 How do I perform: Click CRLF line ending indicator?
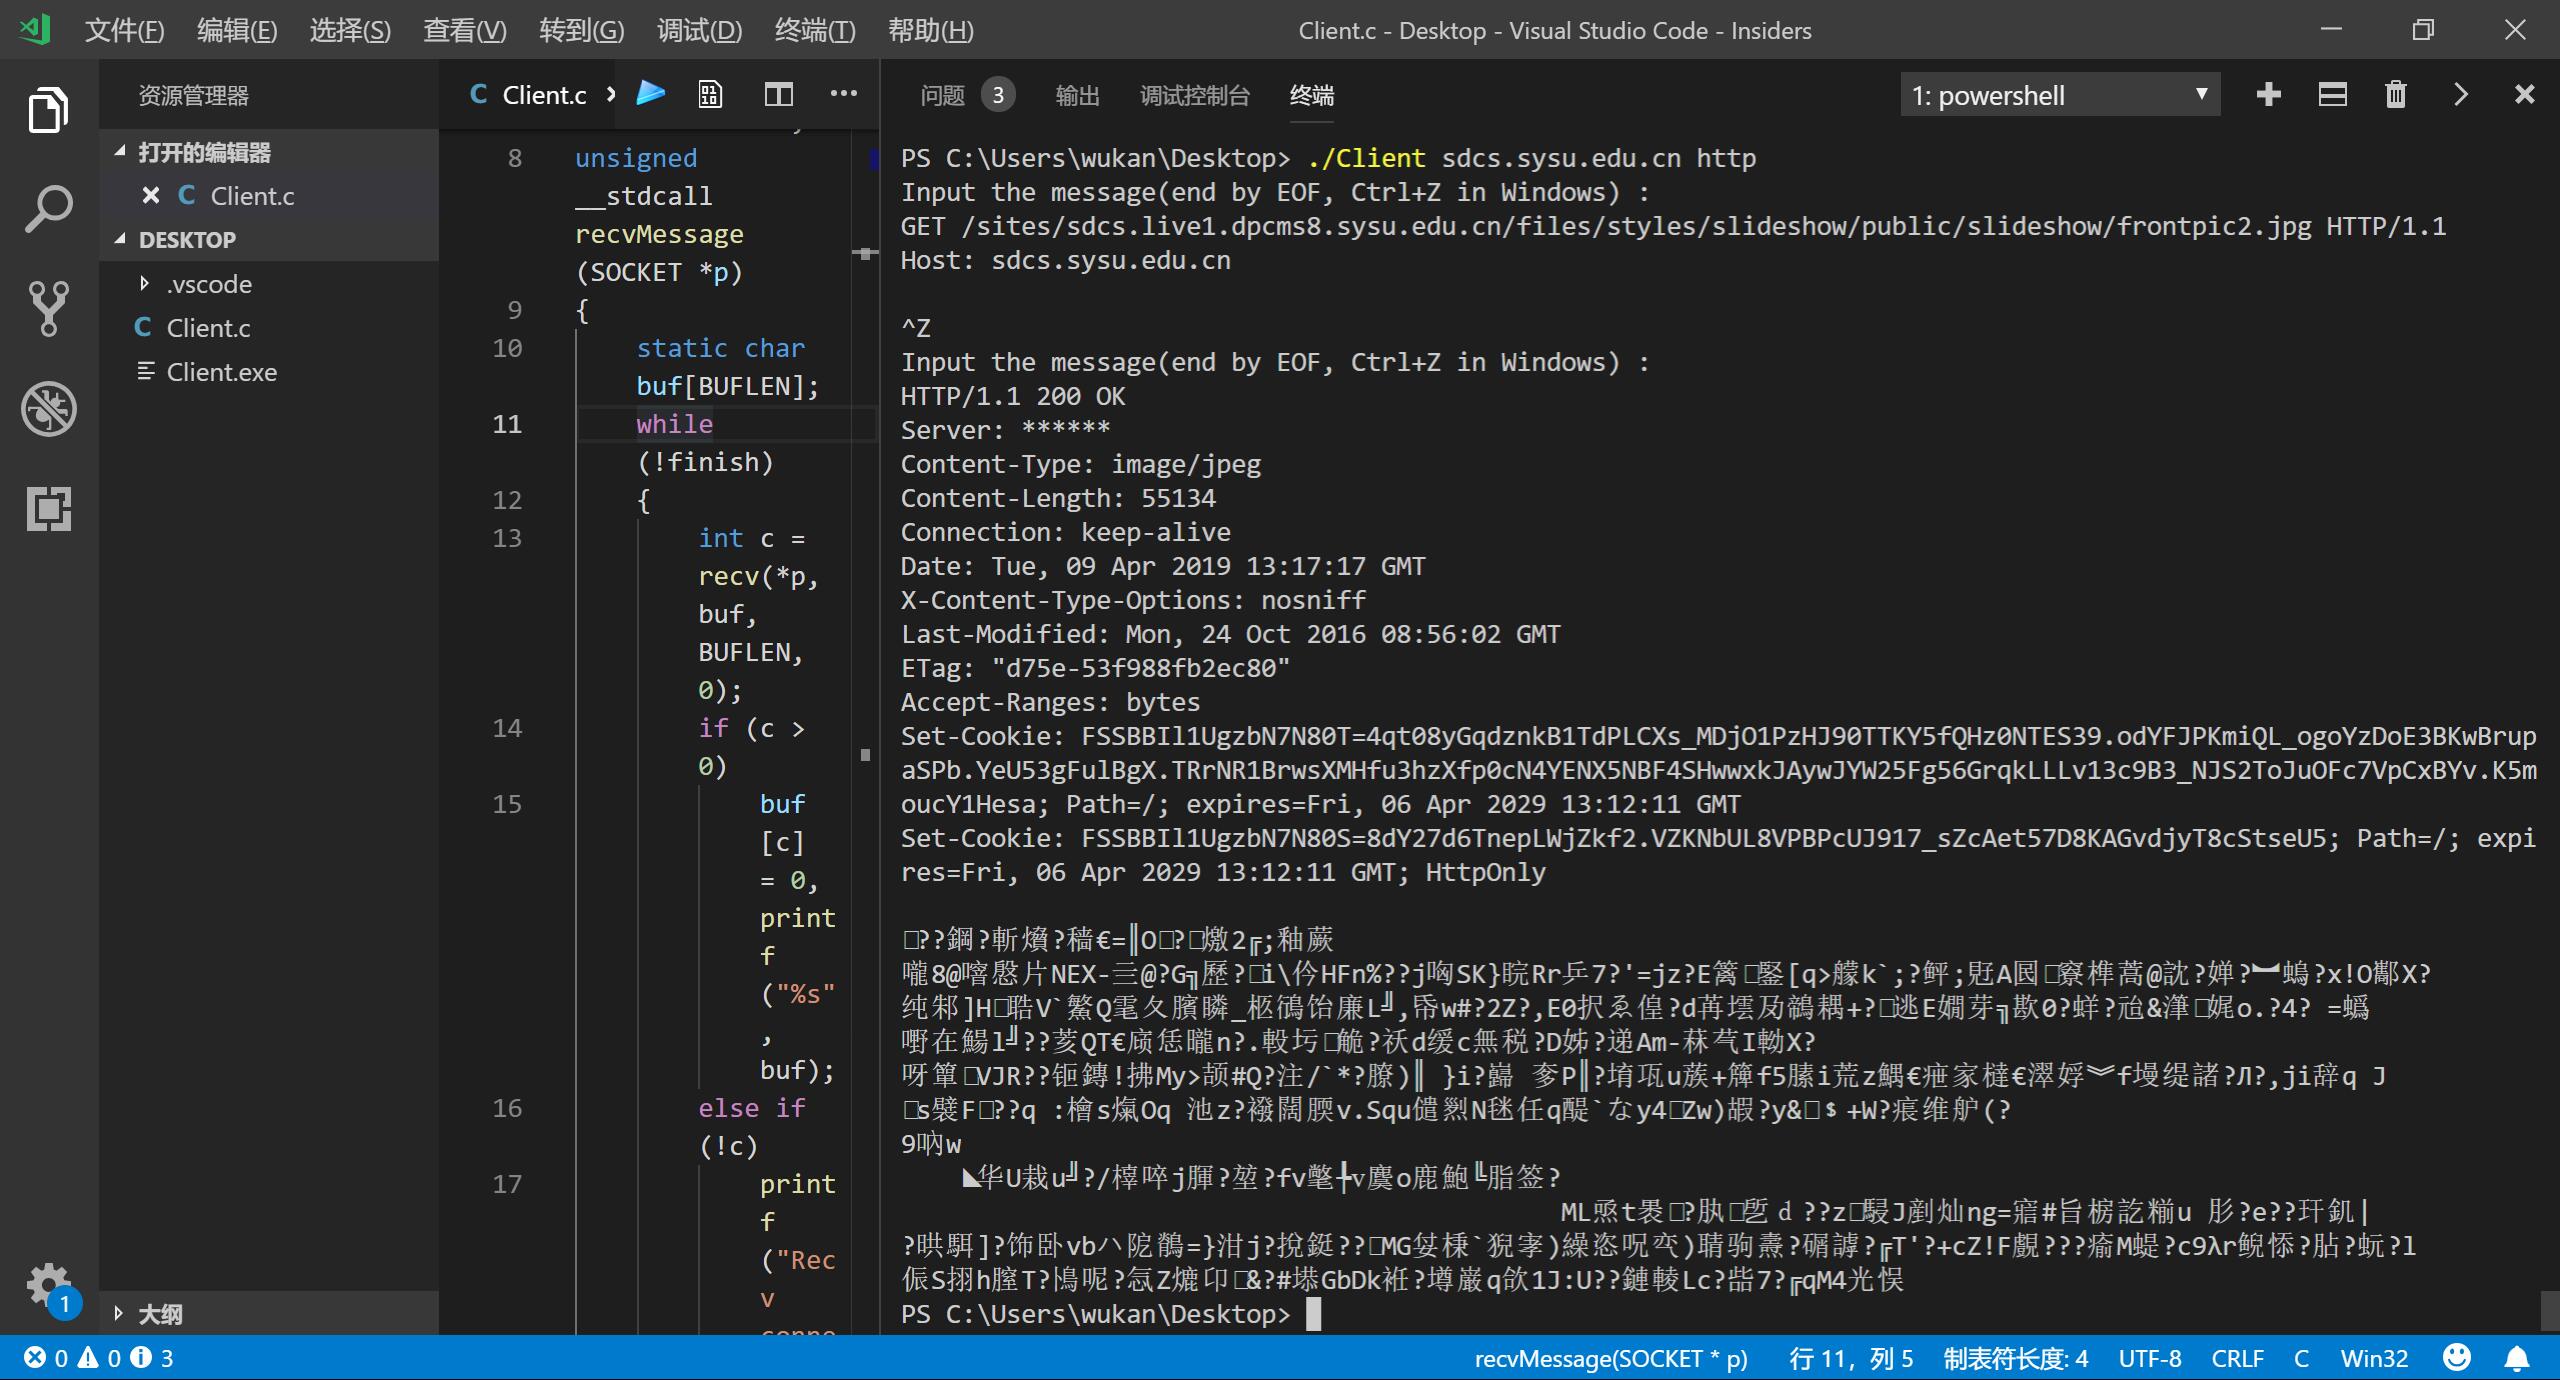(2237, 1358)
